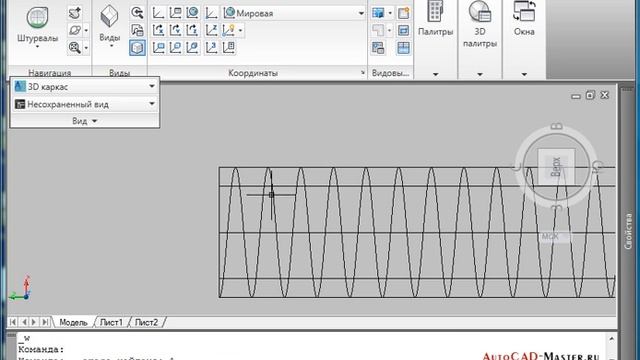Jump to last layout tab arrow
Screen dimensions: 640x360
(x=45, y=322)
